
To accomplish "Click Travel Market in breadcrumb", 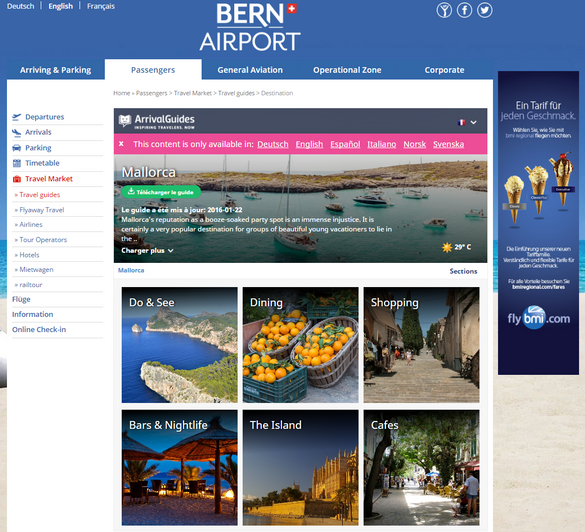I will point(193,93).
